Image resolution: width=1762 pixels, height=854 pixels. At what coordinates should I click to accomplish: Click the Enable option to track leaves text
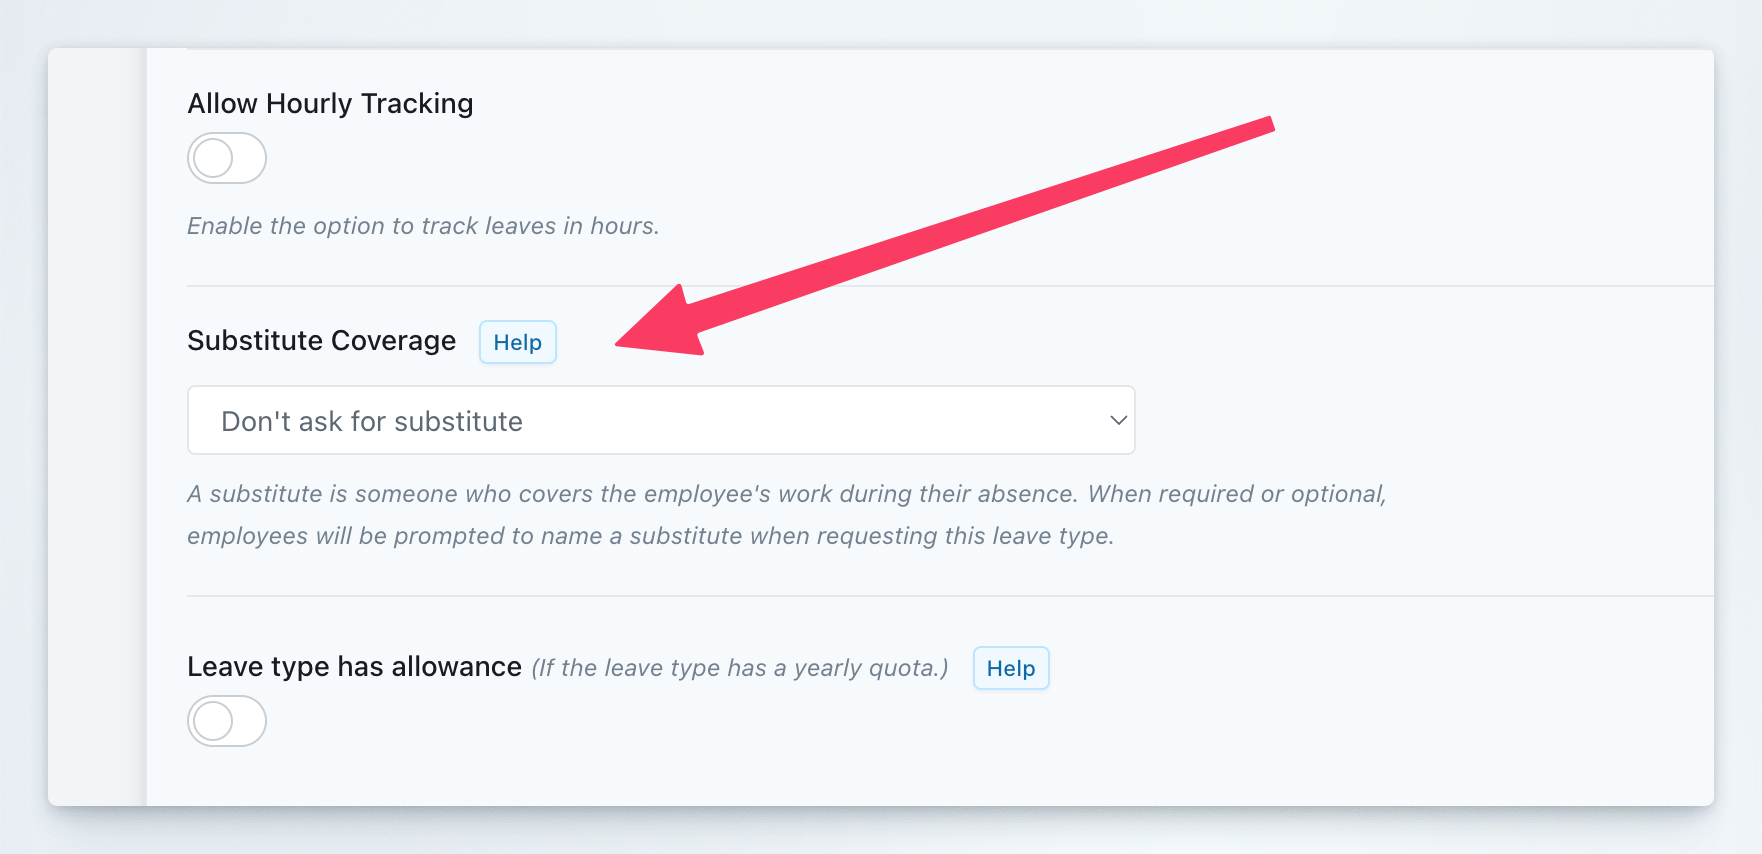coord(423,225)
